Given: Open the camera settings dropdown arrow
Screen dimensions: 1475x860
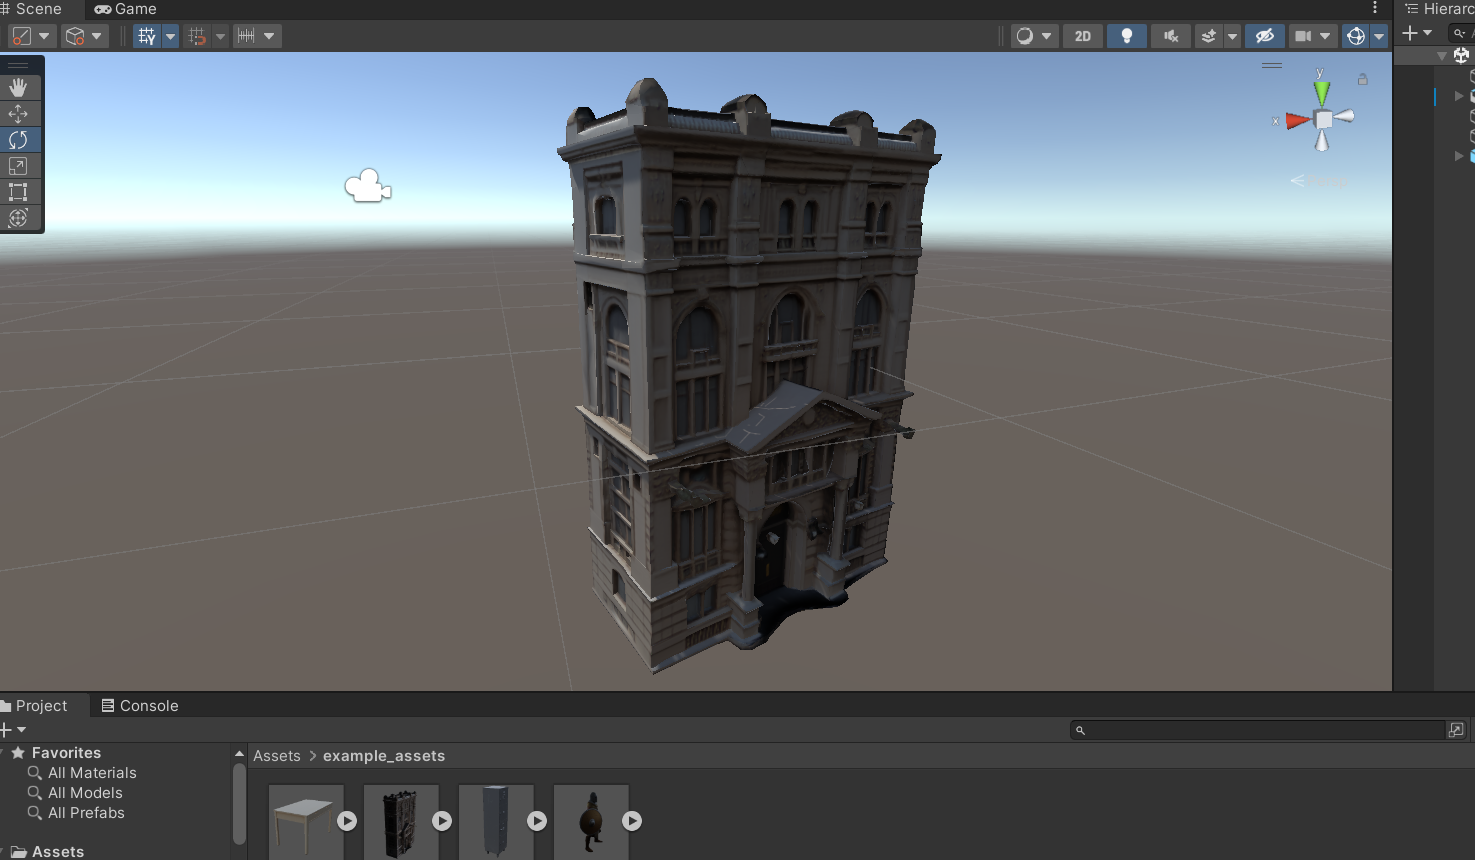Looking at the screenshot, I should click(x=1327, y=35).
